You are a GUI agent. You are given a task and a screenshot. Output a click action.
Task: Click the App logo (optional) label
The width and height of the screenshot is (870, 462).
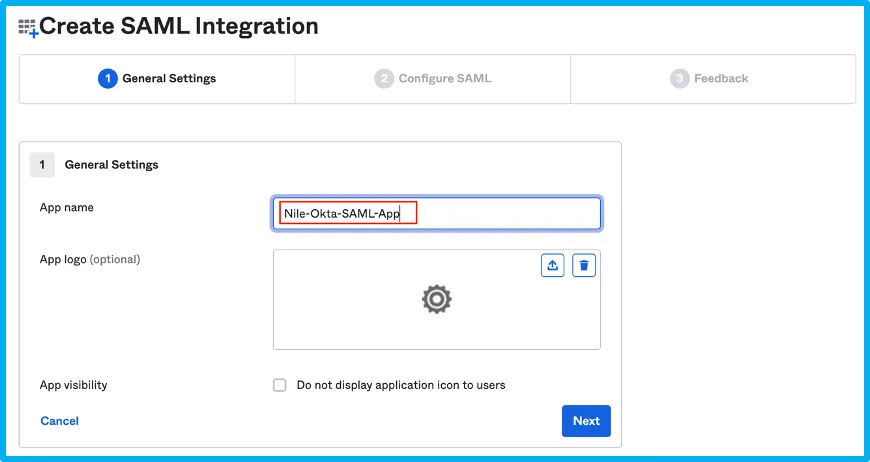pos(90,260)
